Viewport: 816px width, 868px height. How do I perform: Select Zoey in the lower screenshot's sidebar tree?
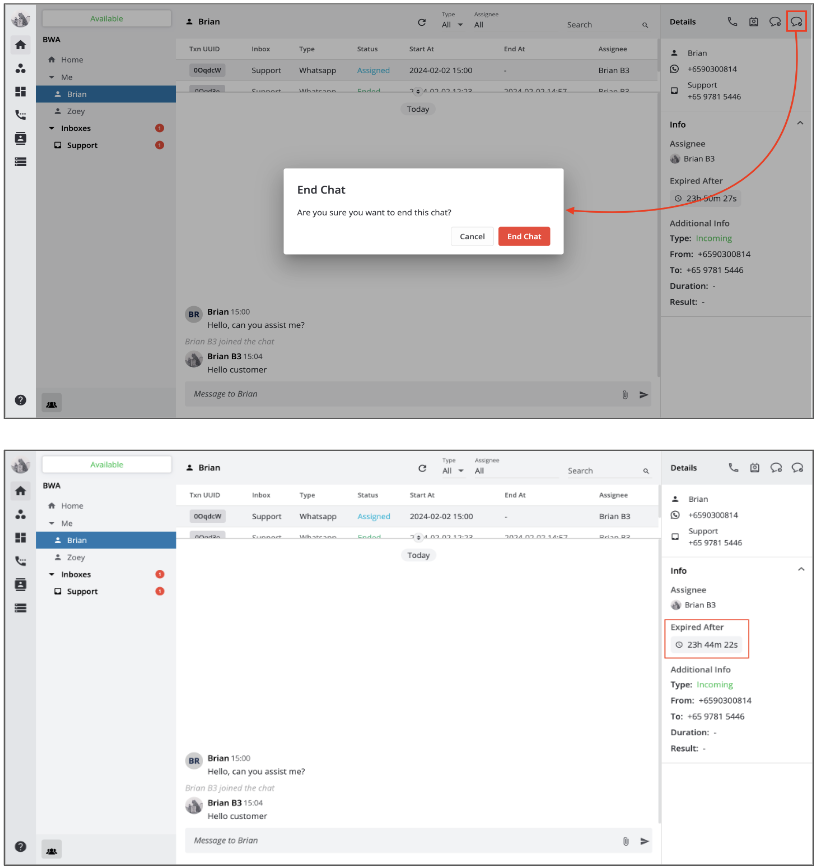point(76,557)
